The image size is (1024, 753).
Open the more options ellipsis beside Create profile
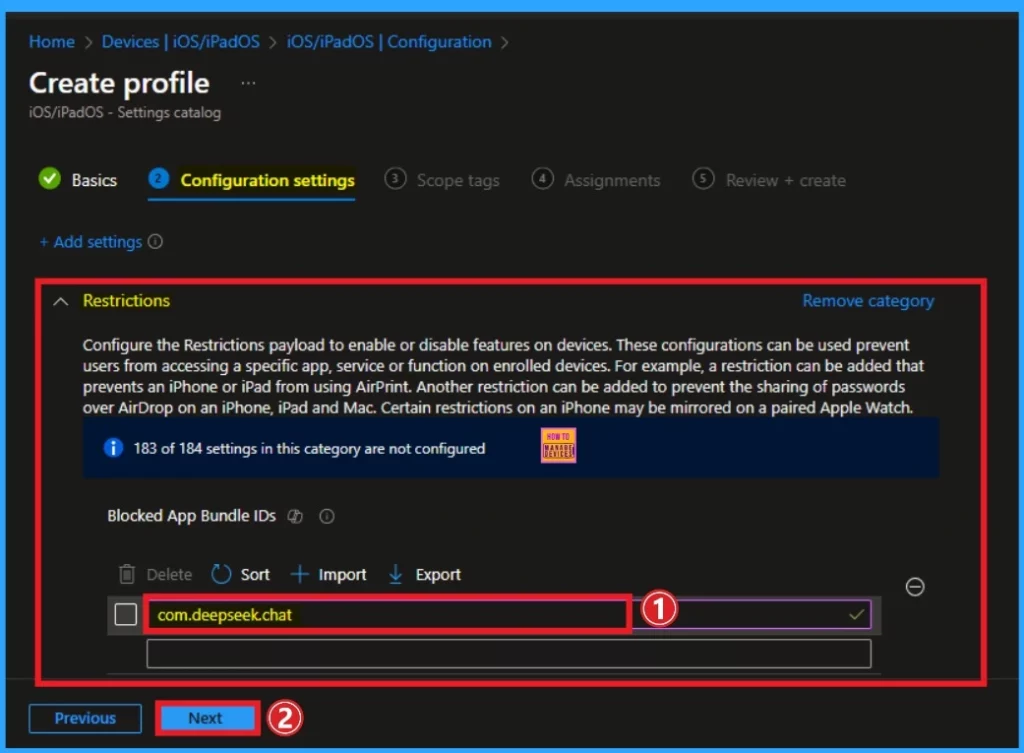(248, 83)
